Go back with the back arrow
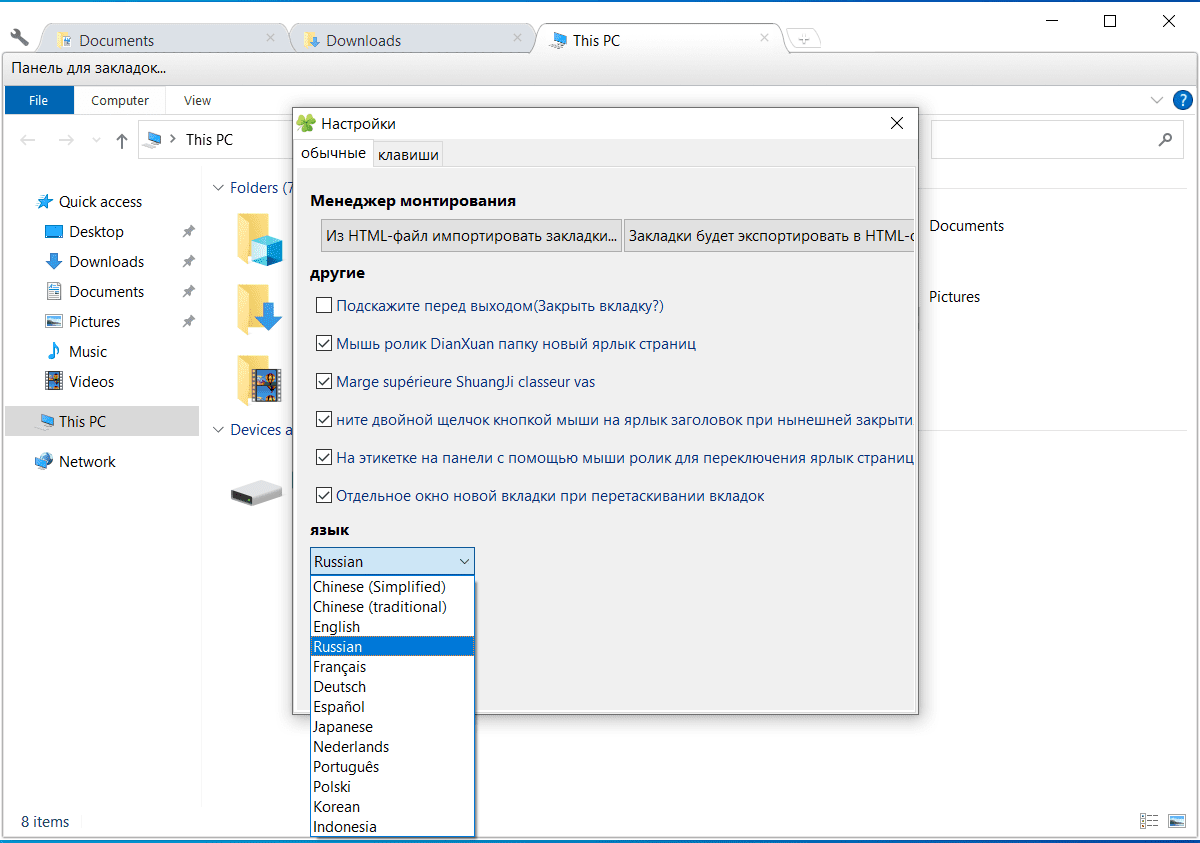This screenshot has height=843, width=1200. pos(28,140)
